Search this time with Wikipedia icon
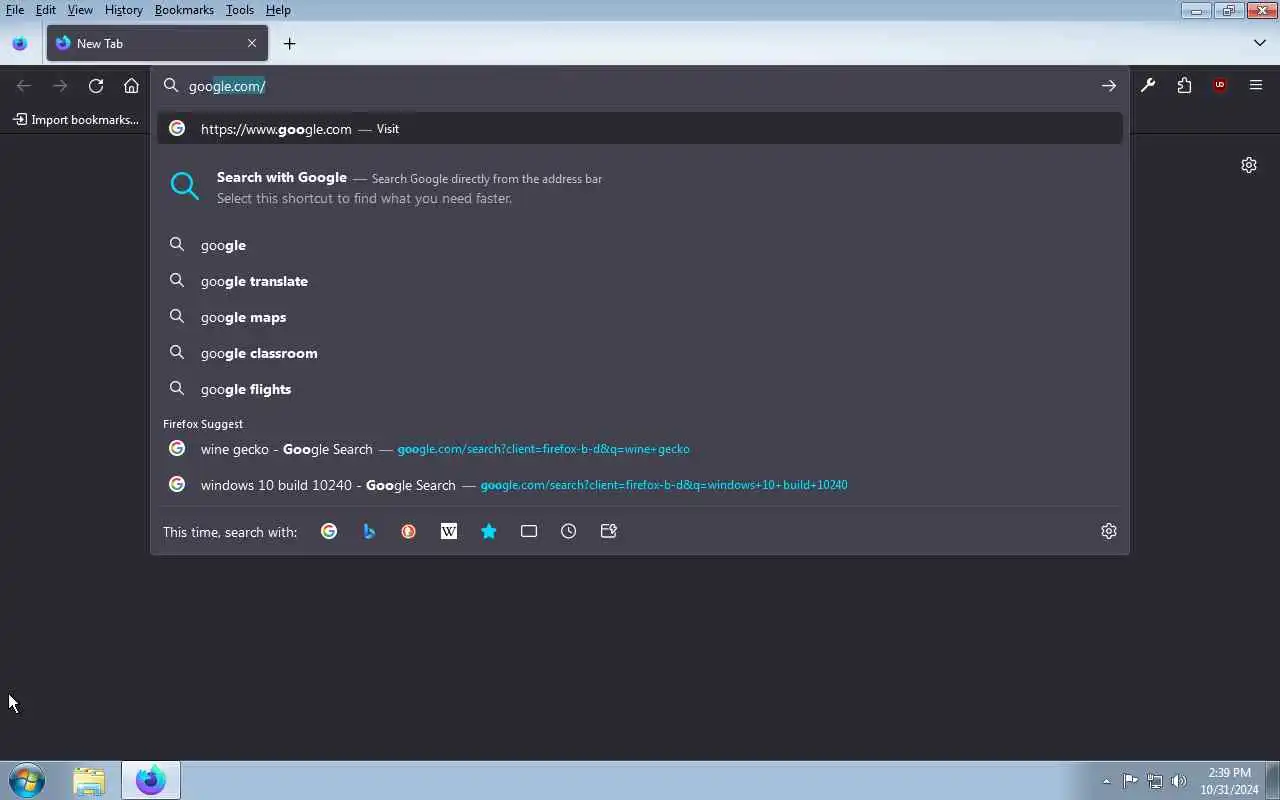Screen dimensions: 1280x800 tap(449, 531)
